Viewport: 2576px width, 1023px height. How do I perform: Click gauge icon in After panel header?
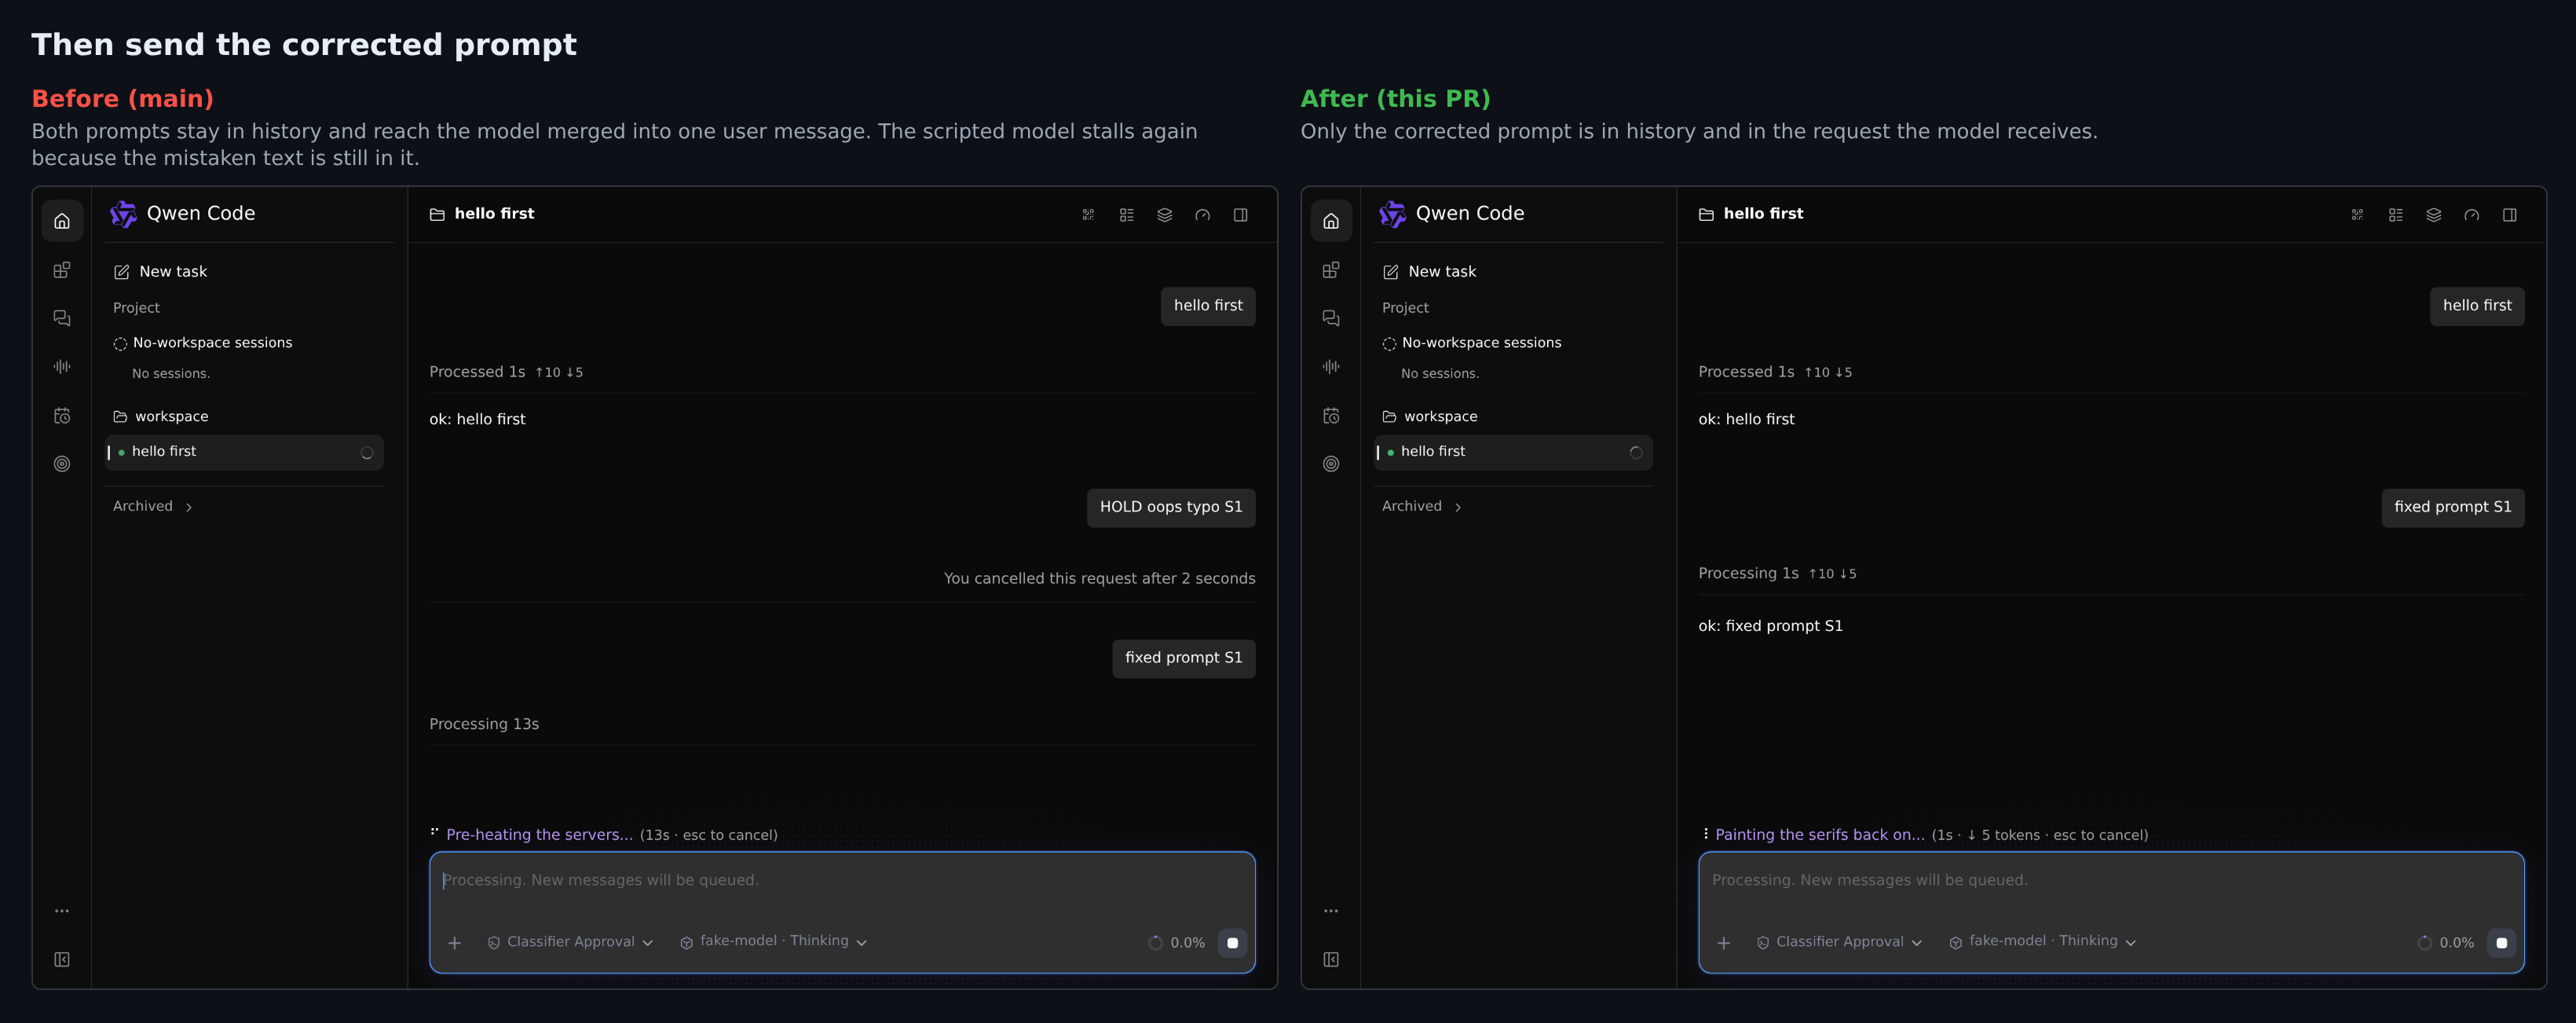(2472, 215)
